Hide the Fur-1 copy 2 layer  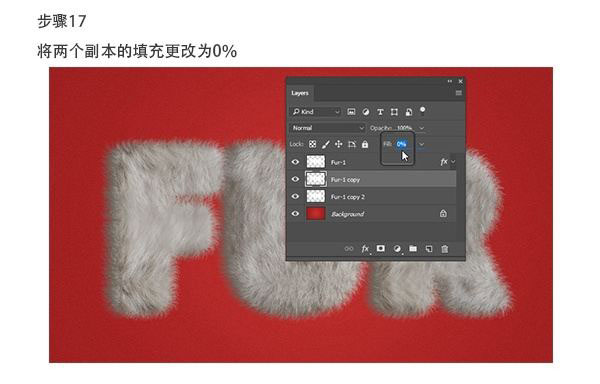tap(295, 196)
